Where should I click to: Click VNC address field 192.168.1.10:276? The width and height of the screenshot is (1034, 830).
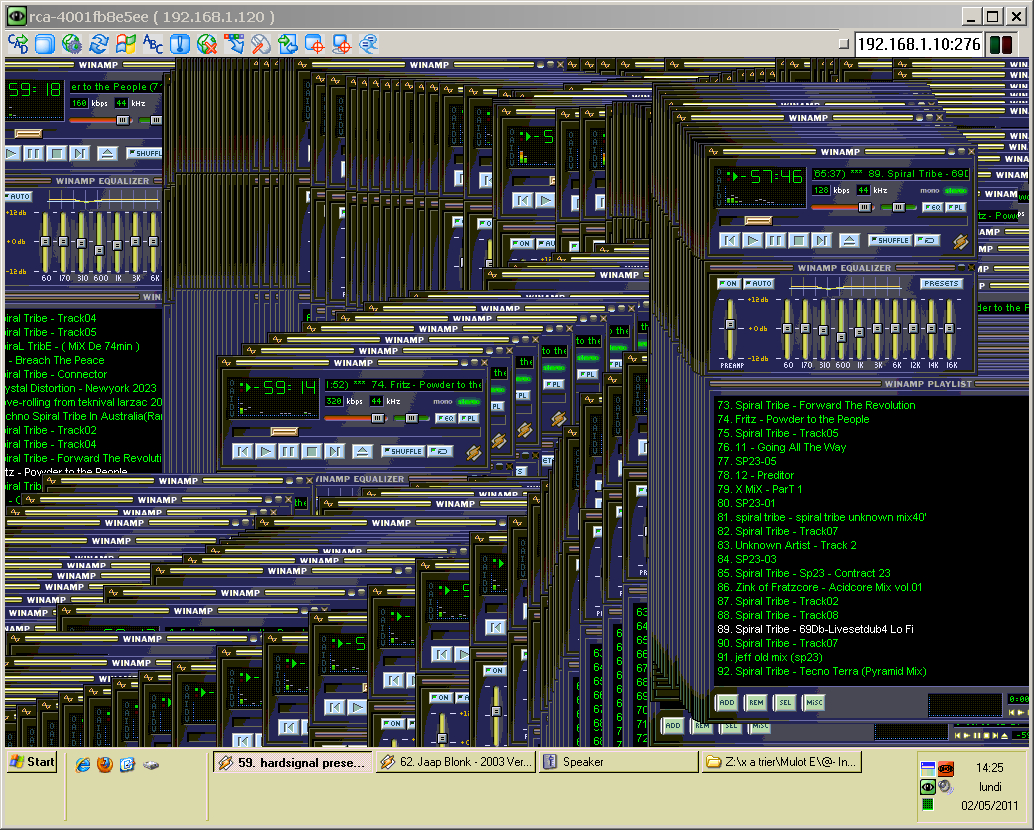point(919,44)
